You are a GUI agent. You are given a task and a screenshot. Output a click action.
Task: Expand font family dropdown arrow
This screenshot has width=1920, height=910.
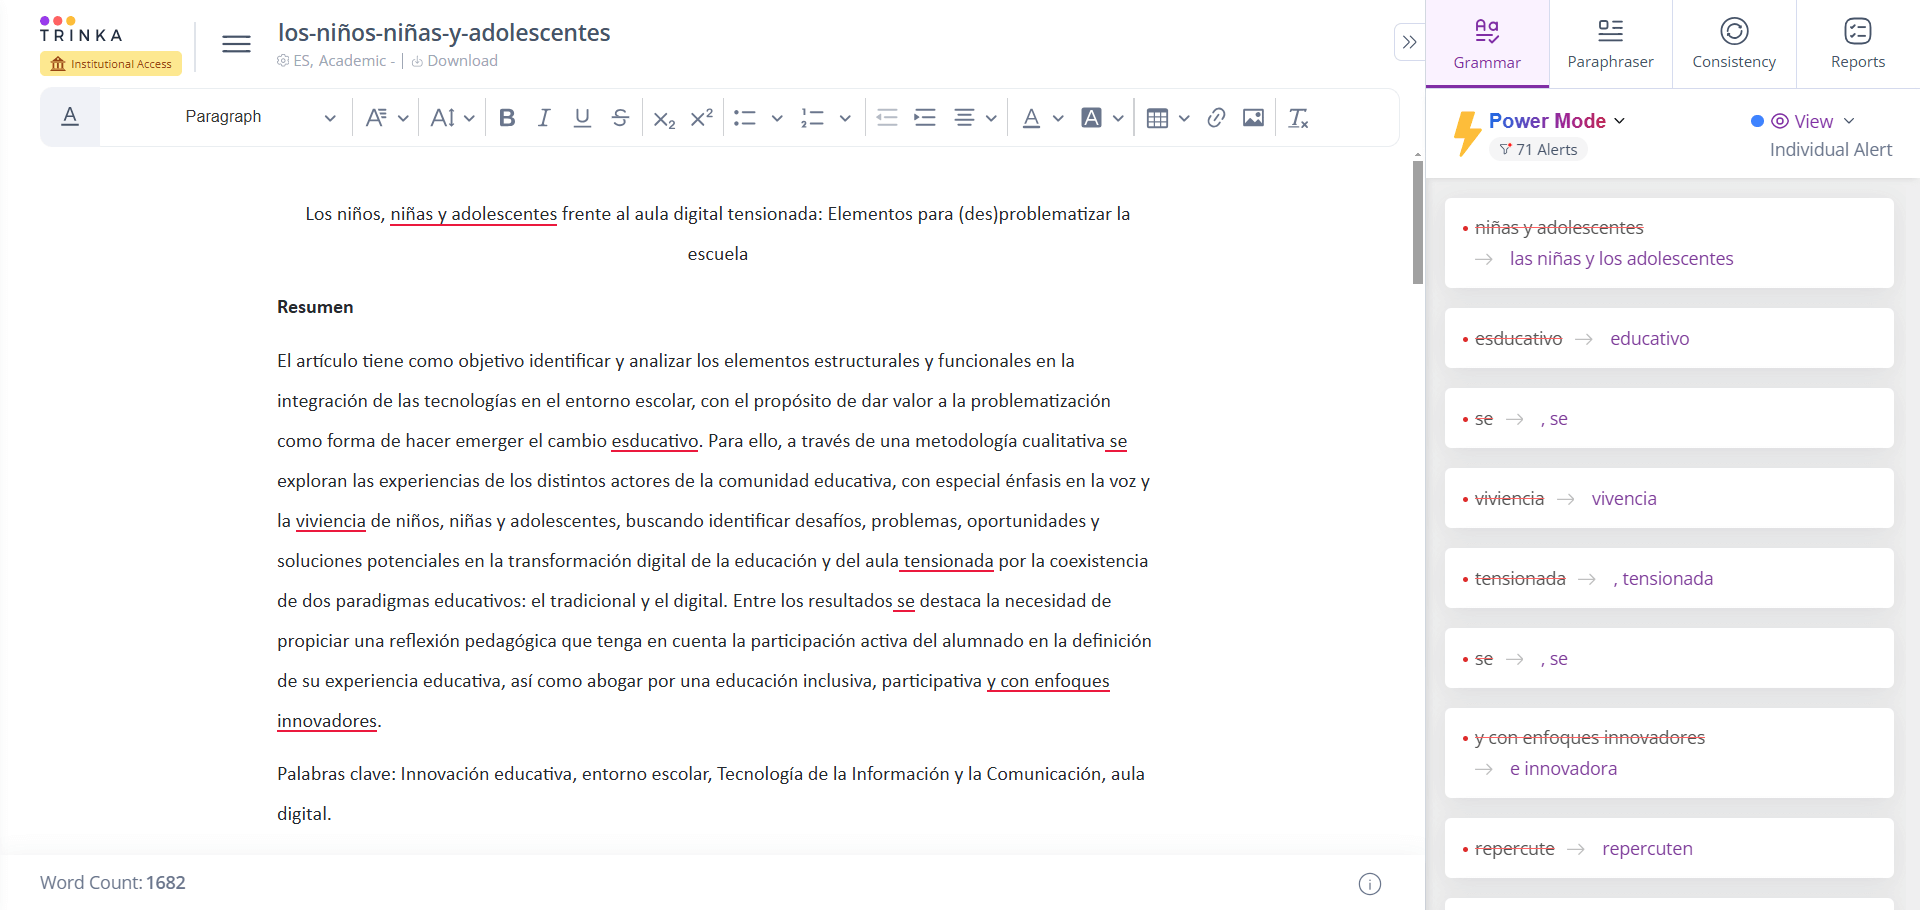(x=403, y=118)
